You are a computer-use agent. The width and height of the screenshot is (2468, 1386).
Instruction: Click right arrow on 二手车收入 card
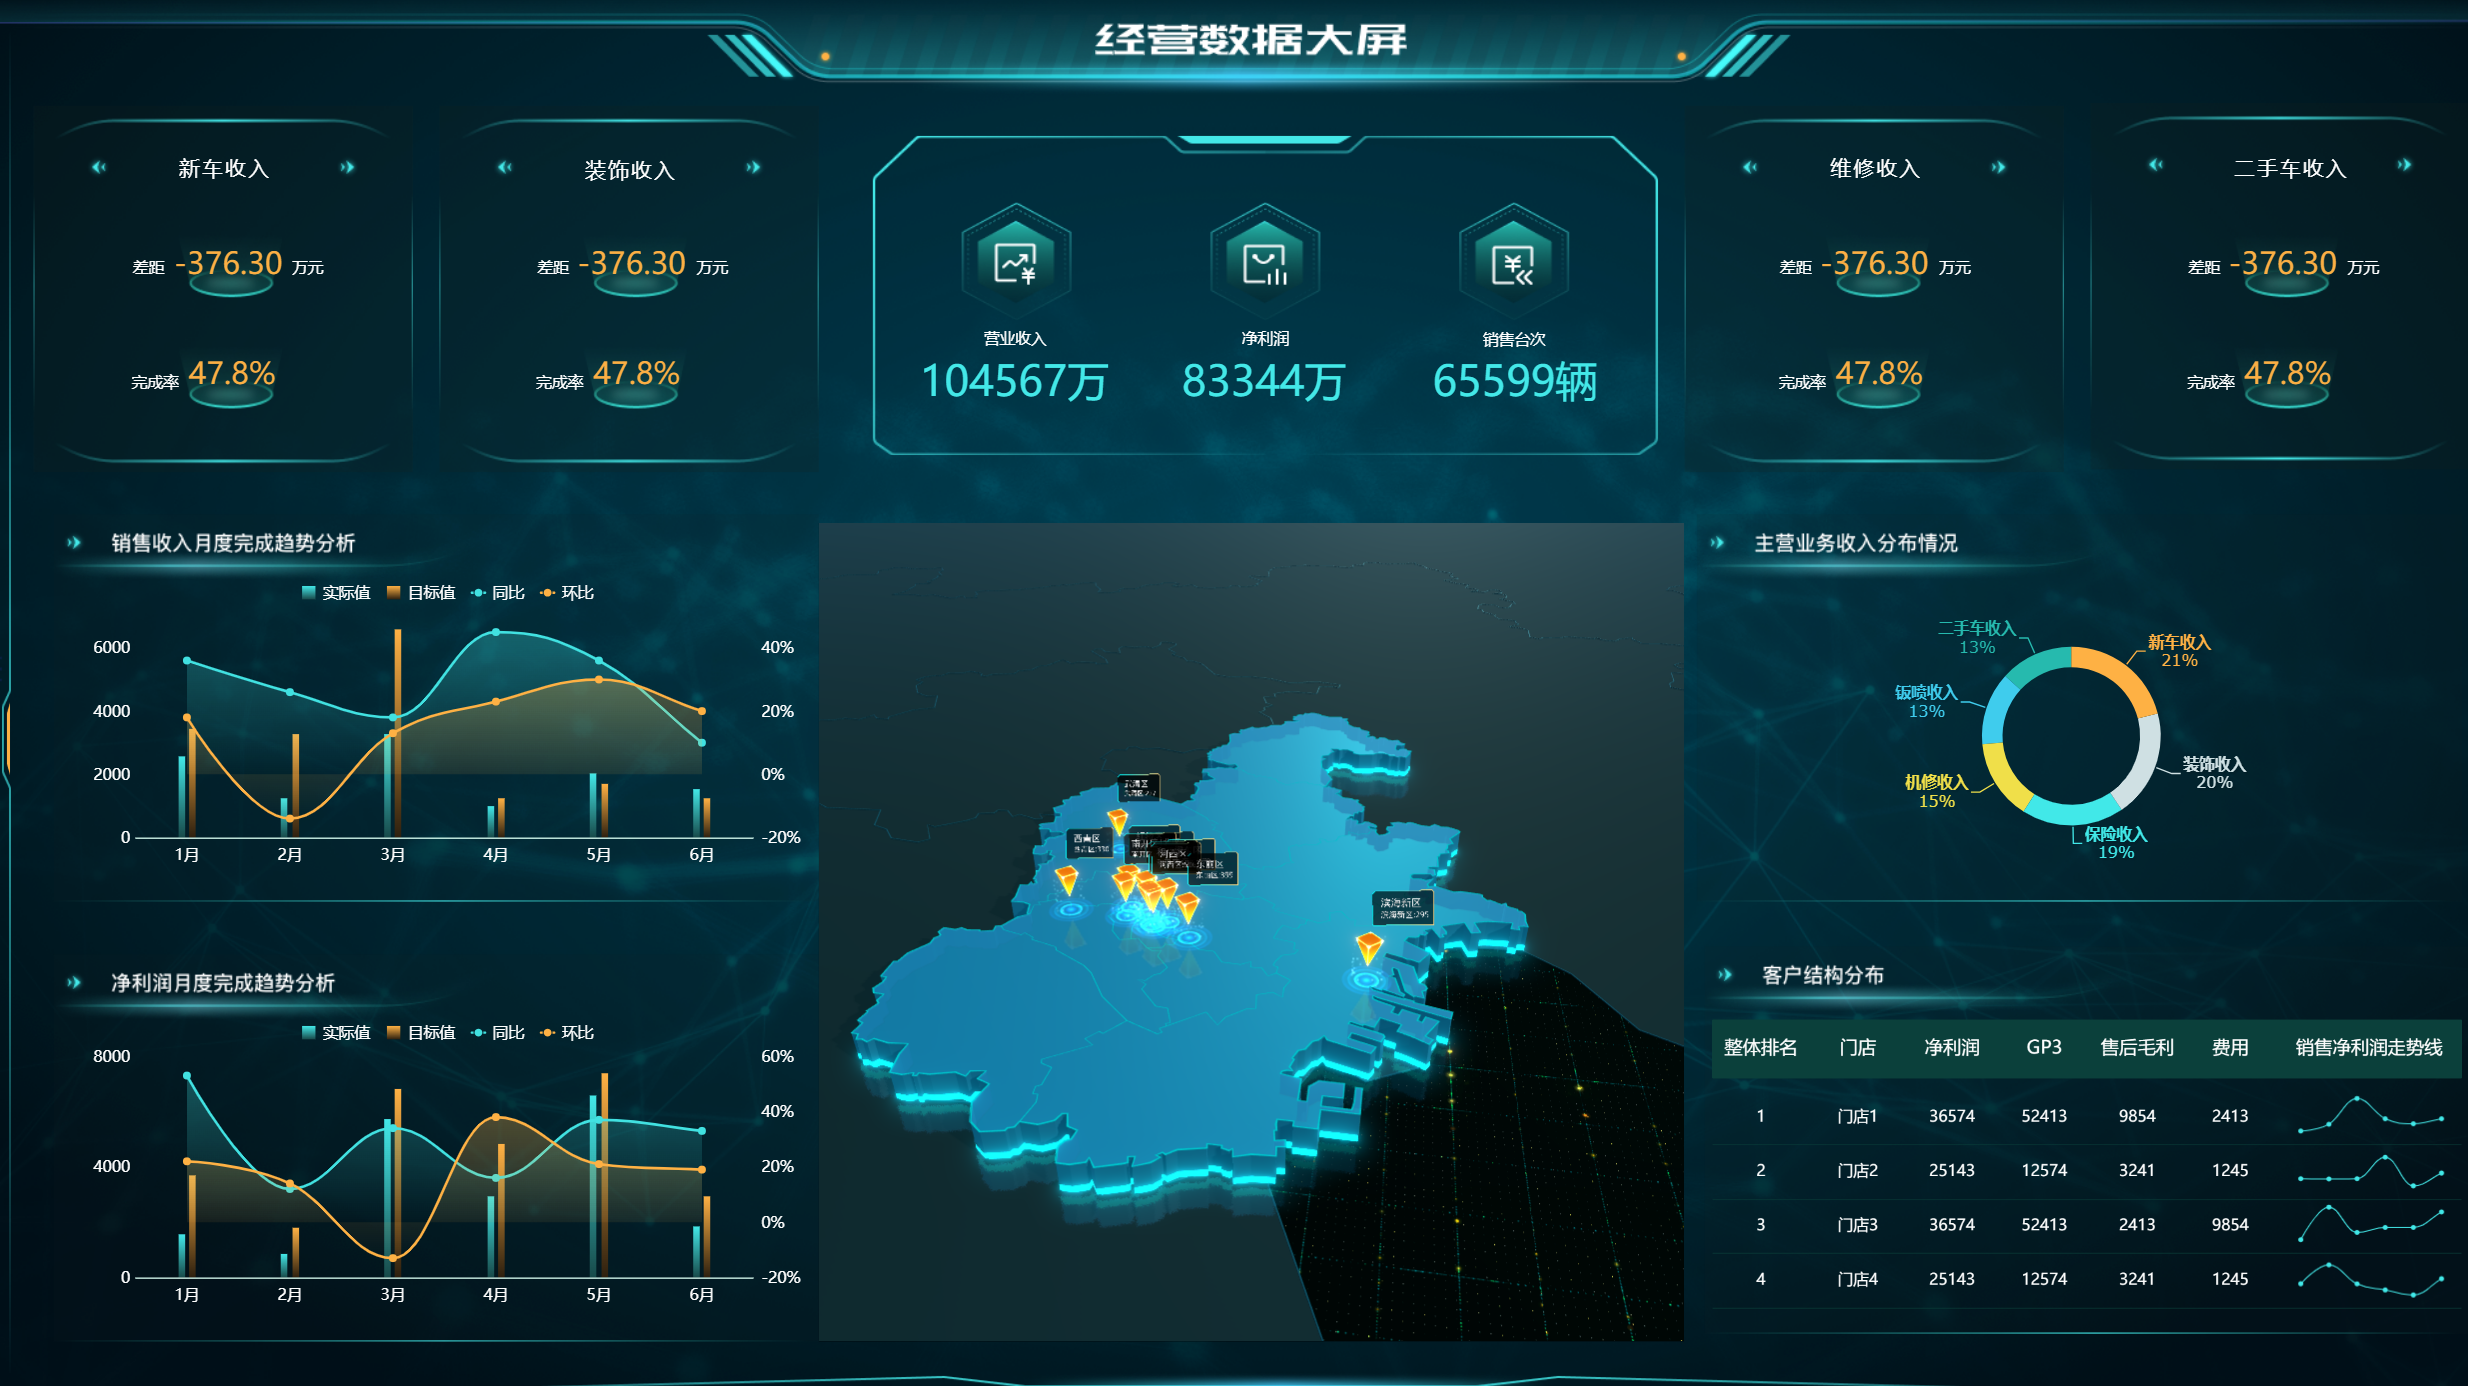(x=2404, y=165)
